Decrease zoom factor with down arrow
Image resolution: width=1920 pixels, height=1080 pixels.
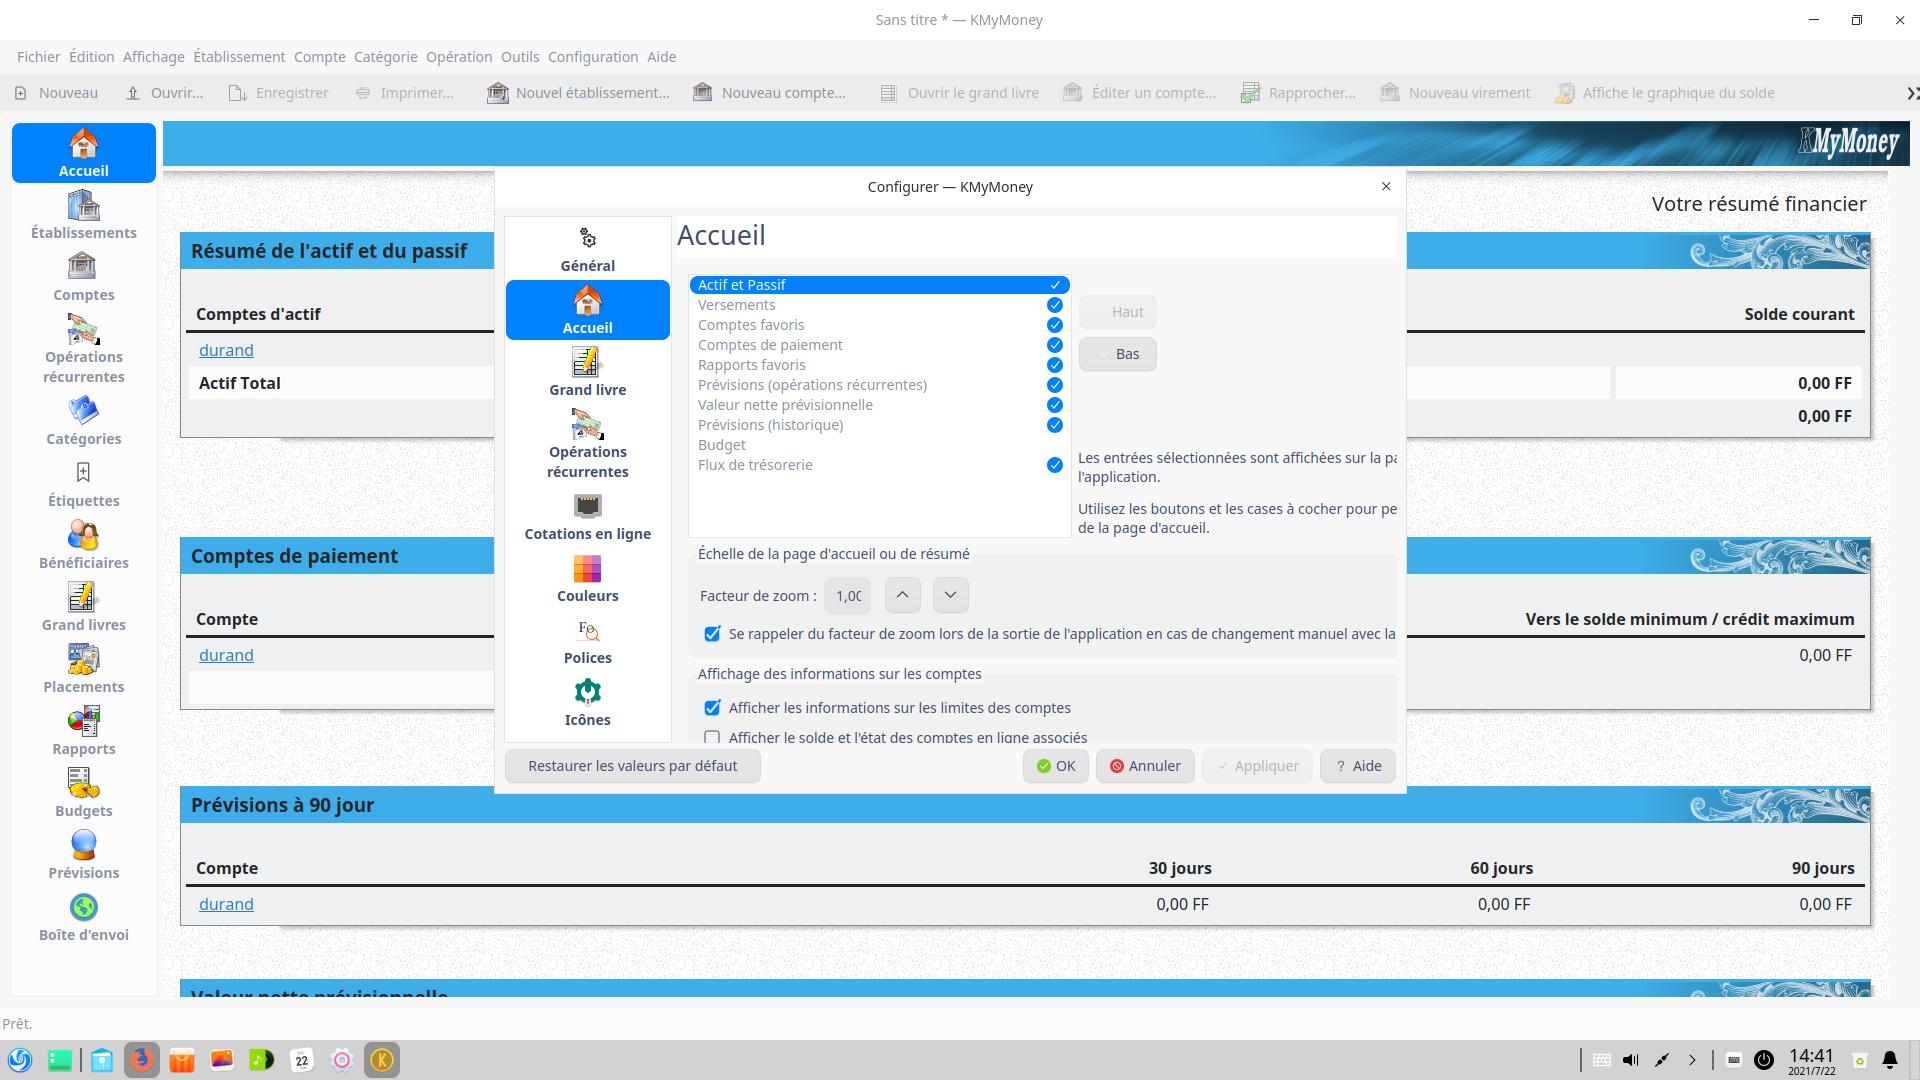950,595
